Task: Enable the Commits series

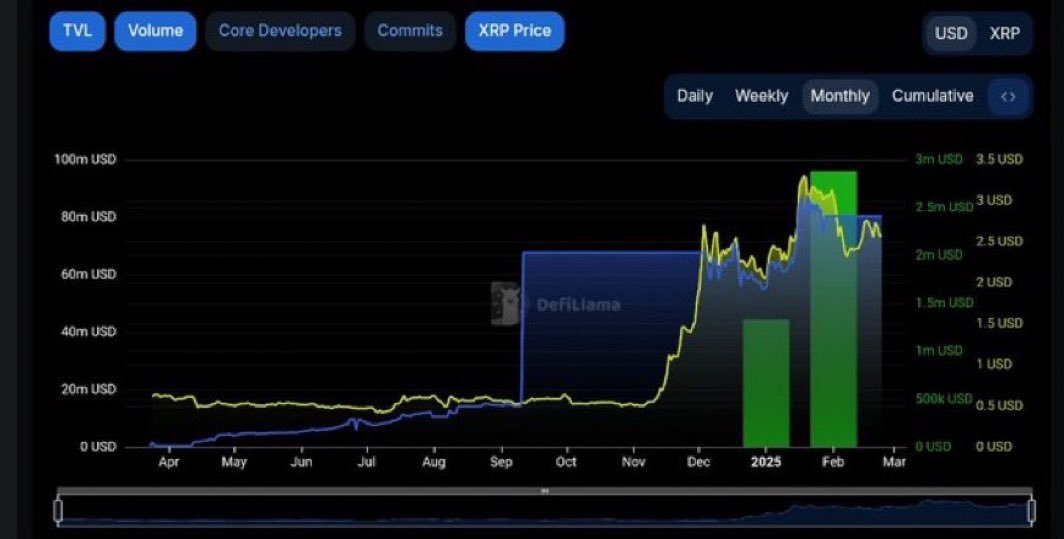Action: coord(410,31)
